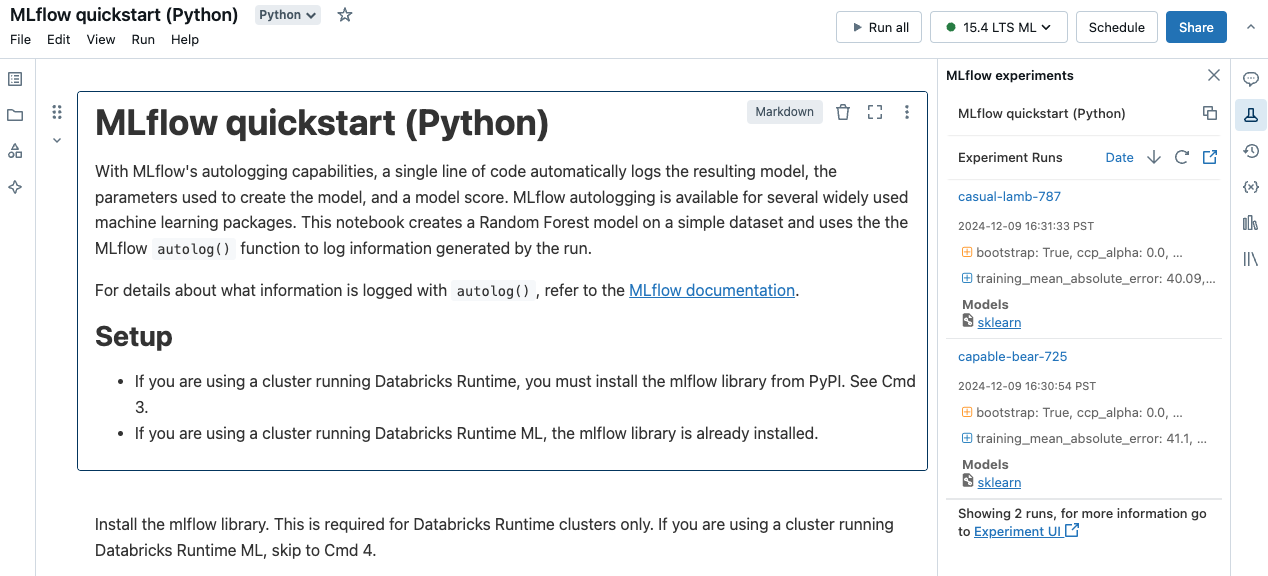The width and height of the screenshot is (1268, 576).
Task: Open the catalog schema browser
Action: (14, 151)
